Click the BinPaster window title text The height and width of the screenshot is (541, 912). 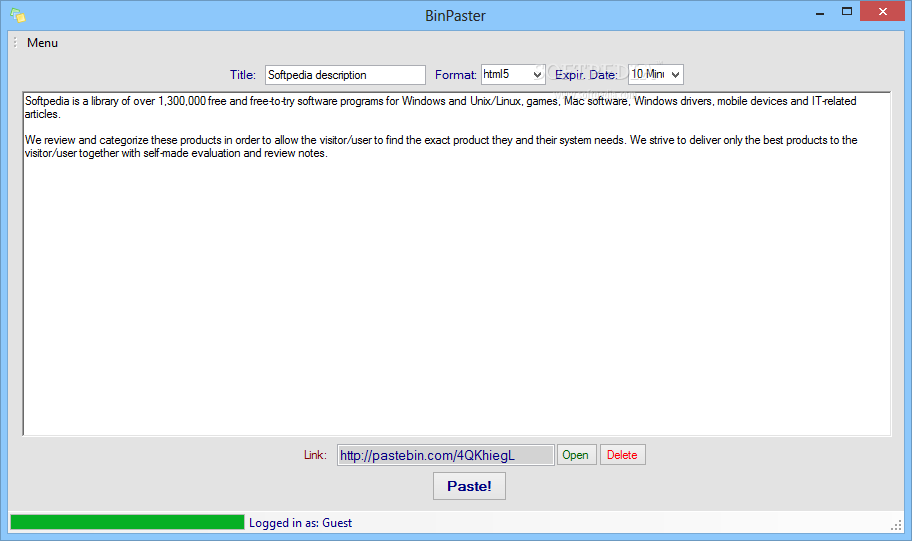point(455,16)
